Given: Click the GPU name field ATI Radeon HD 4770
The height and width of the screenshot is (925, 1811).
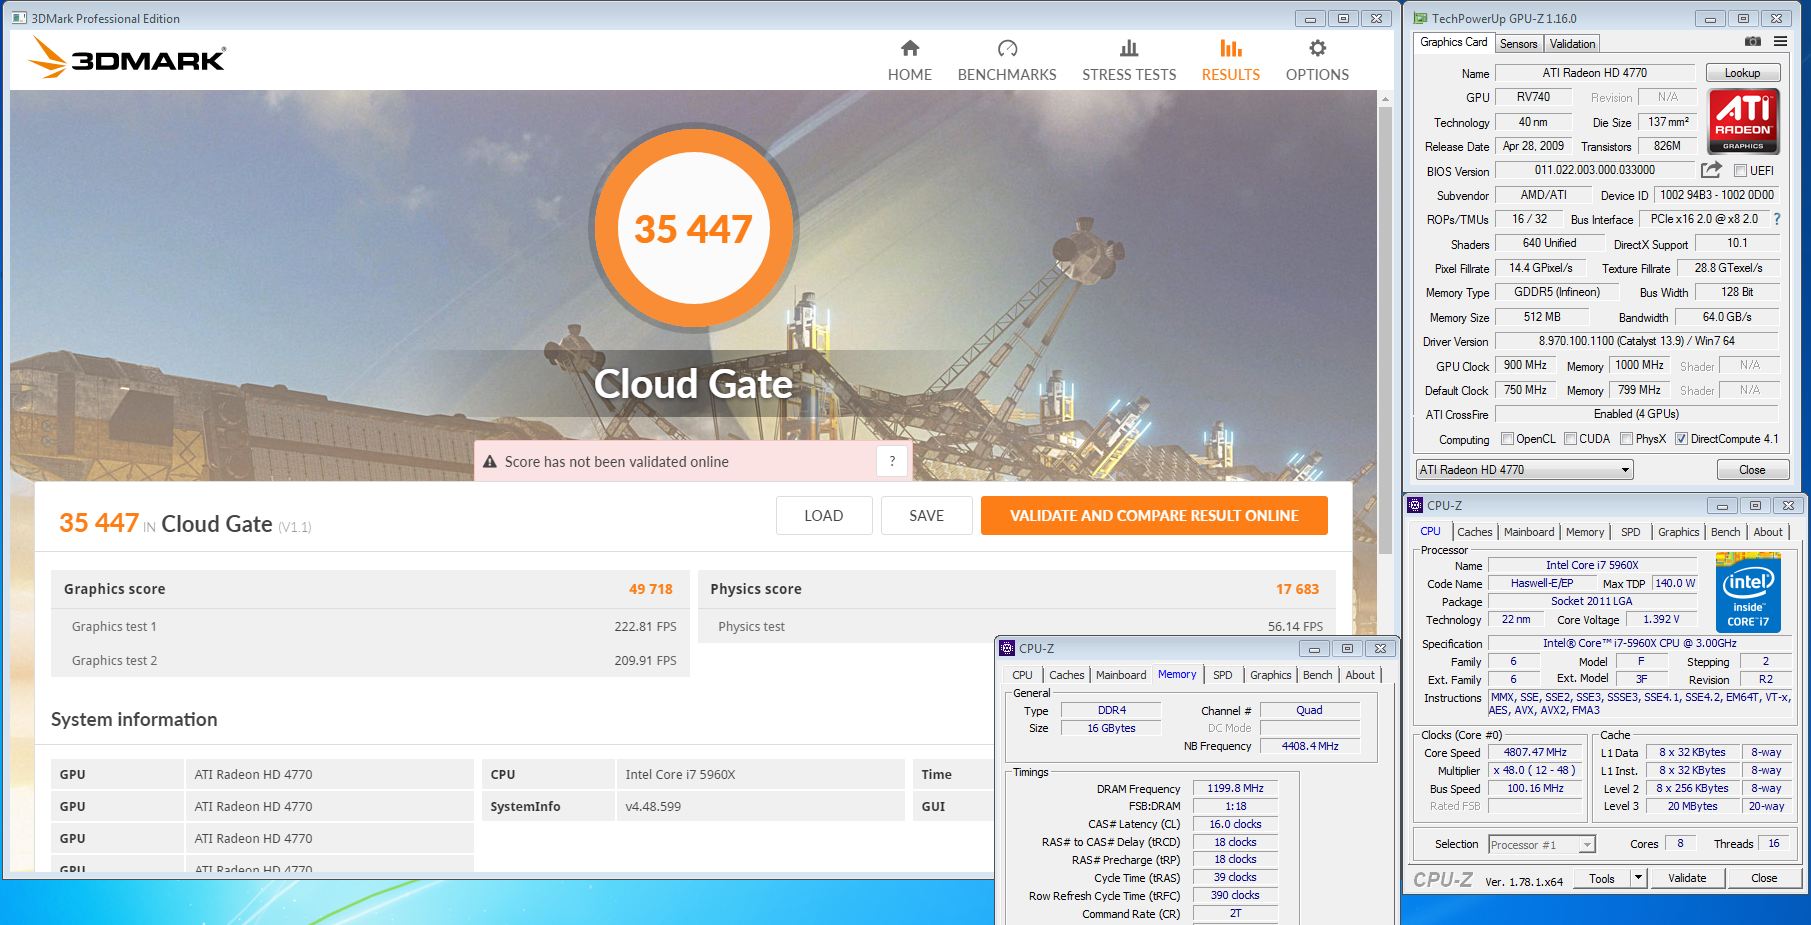Looking at the screenshot, I should (1594, 73).
